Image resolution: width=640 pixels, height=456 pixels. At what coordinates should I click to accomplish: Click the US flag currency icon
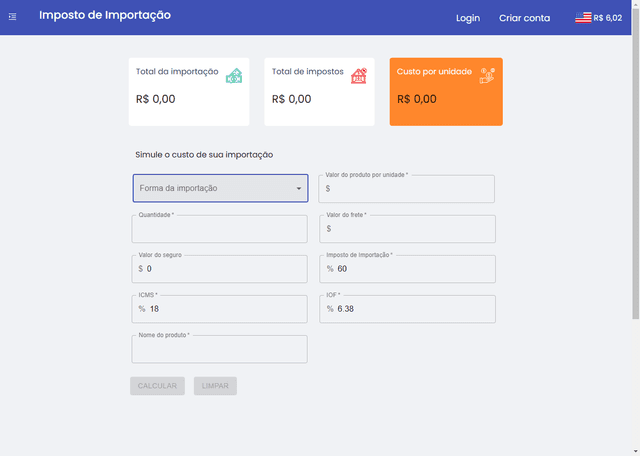(x=583, y=18)
